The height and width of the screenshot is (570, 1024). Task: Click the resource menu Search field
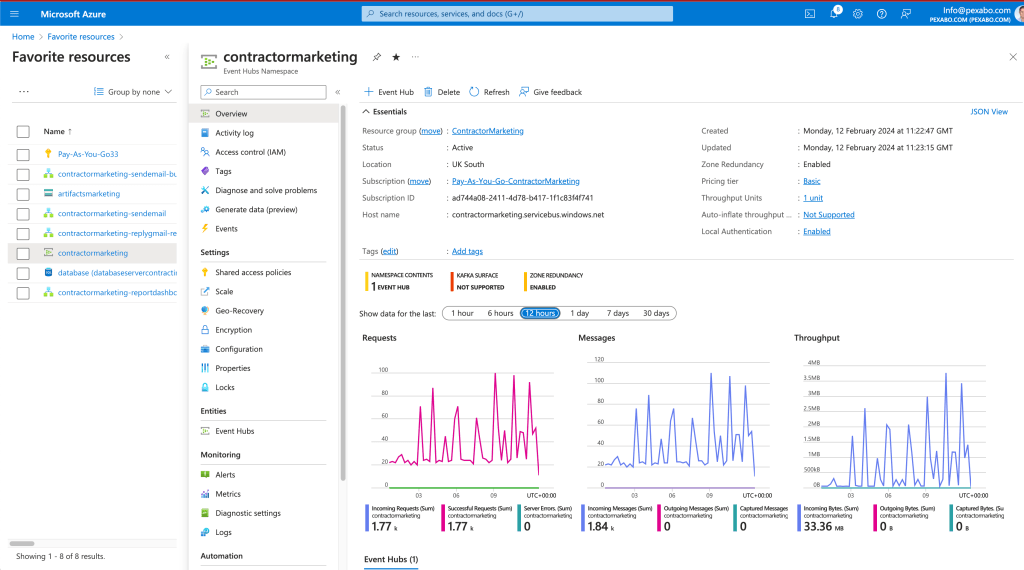click(x=263, y=92)
